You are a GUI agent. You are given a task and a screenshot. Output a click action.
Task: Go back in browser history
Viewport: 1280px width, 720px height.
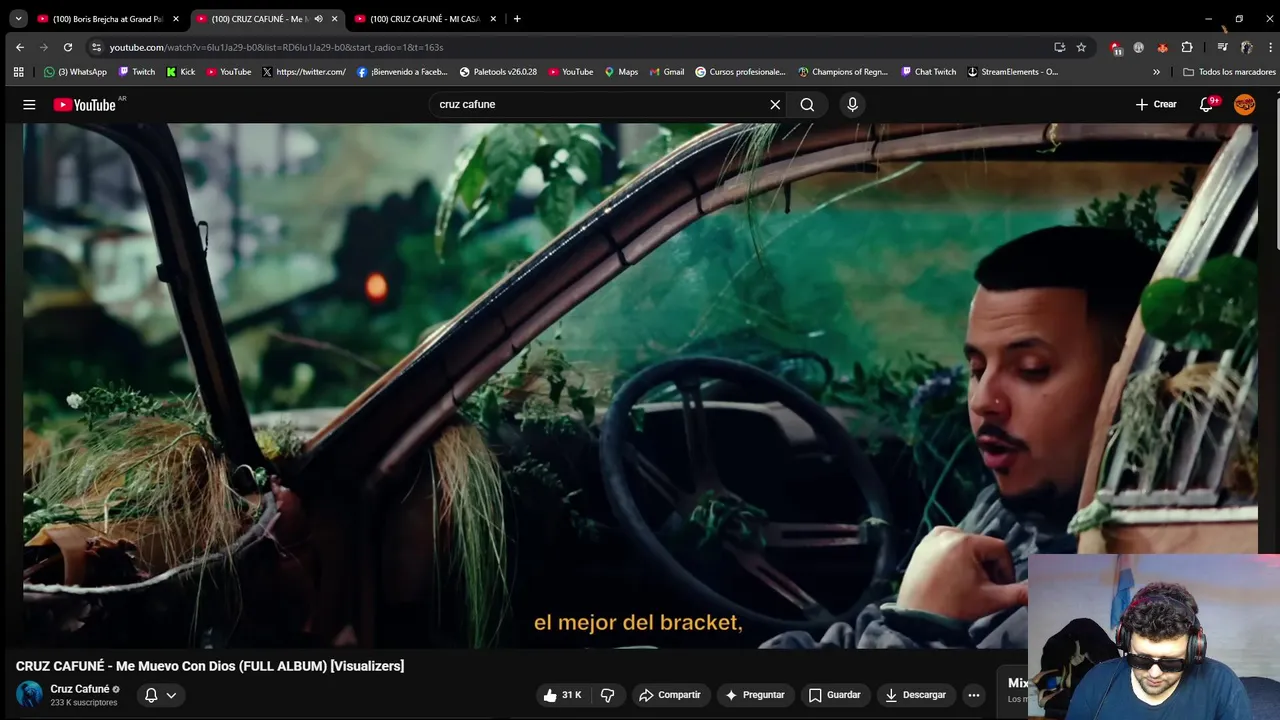(20, 47)
